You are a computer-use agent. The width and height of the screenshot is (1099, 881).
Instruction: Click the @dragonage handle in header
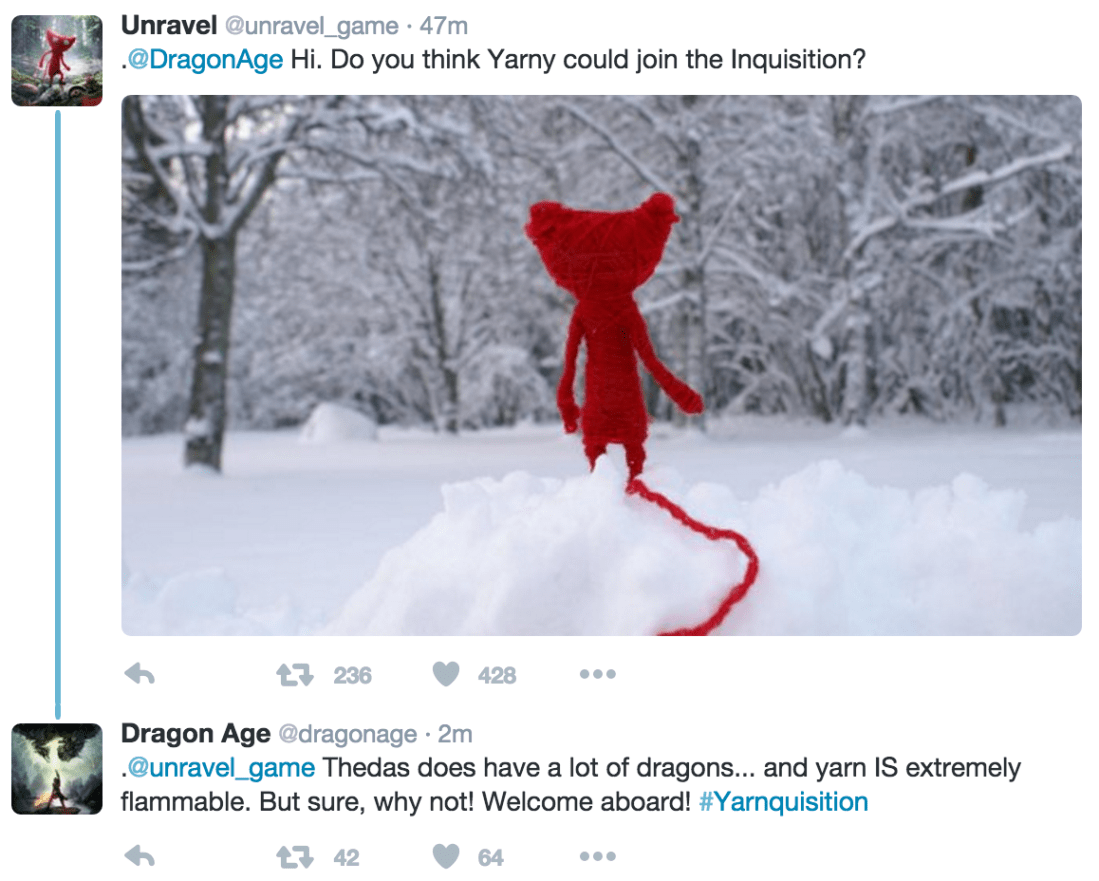coord(348,735)
